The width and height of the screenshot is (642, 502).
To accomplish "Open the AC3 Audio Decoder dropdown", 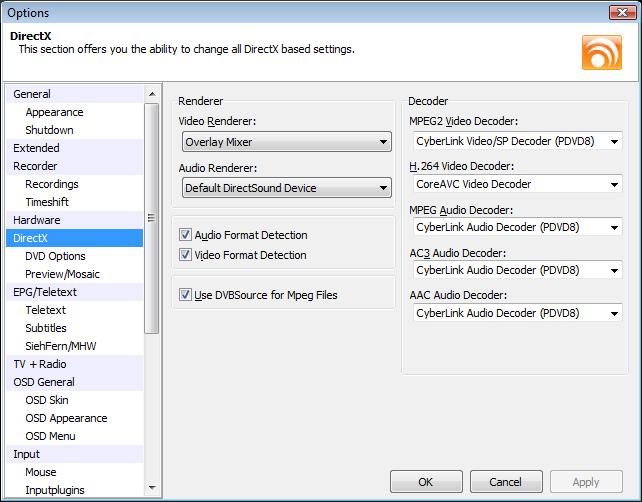I will [515, 270].
